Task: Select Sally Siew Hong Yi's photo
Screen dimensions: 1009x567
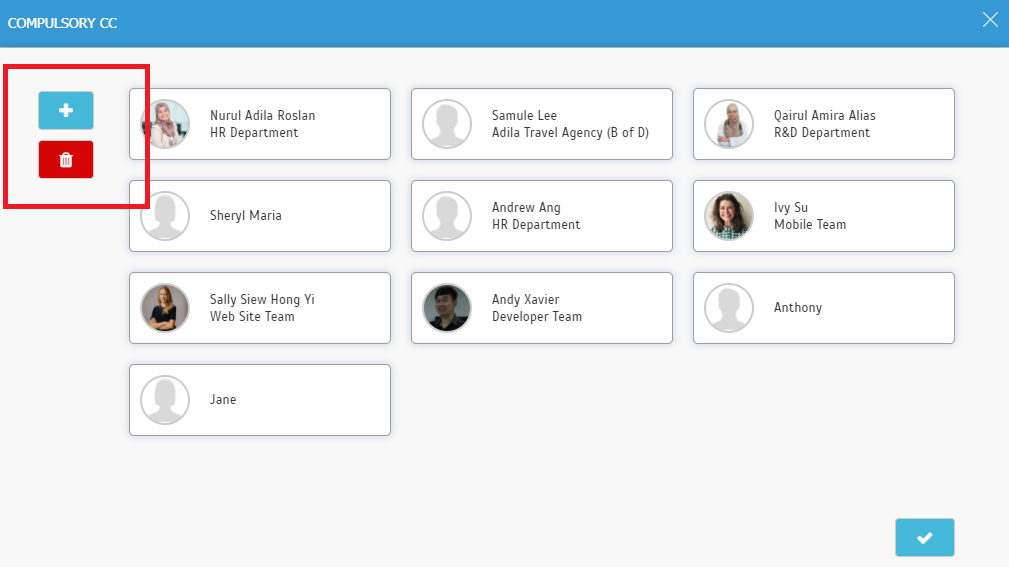Action: (165, 308)
